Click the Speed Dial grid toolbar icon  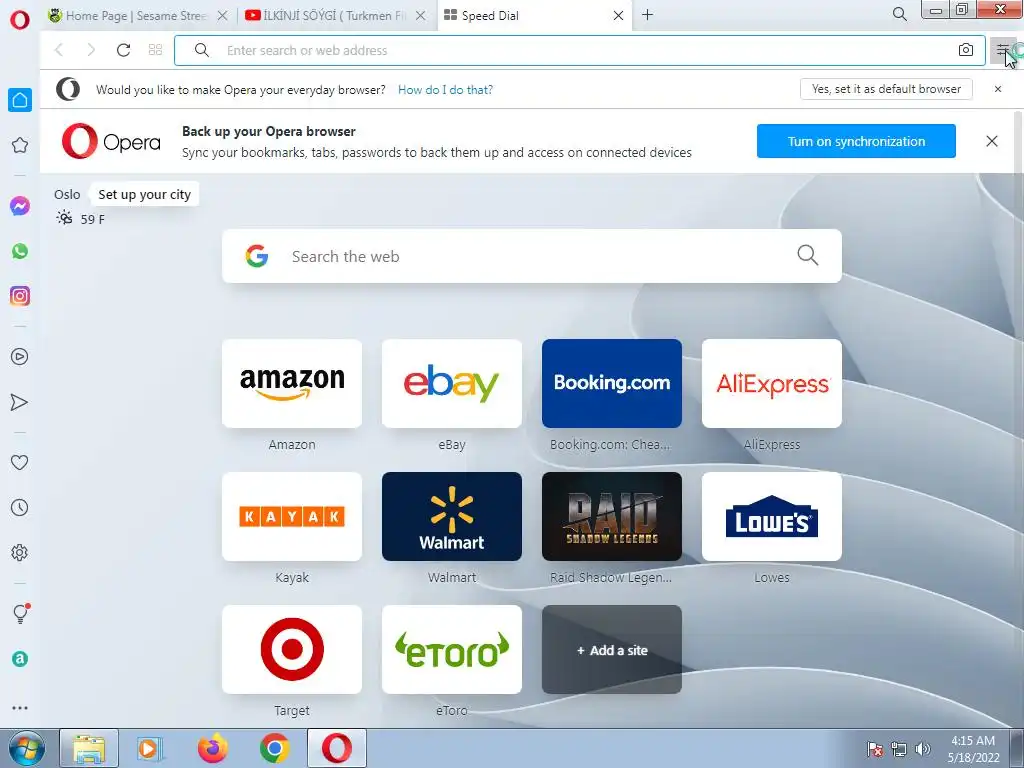(x=155, y=50)
